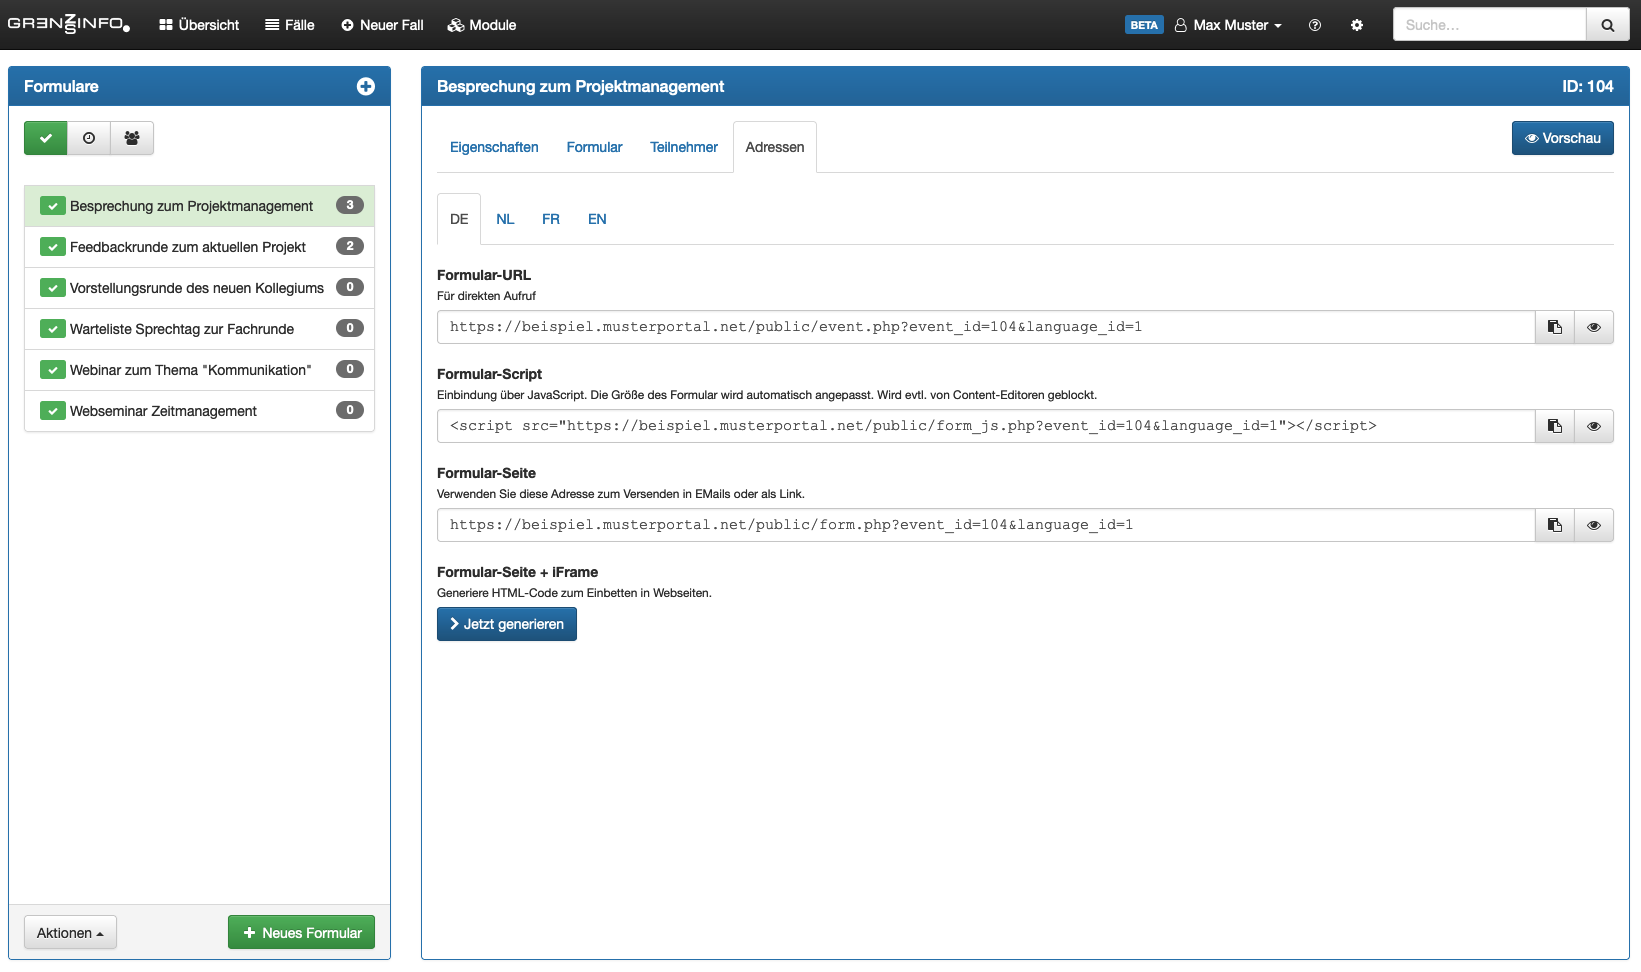Select the group participants filter button
Image resolution: width=1641 pixels, height=972 pixels.
pyautogui.click(x=132, y=138)
